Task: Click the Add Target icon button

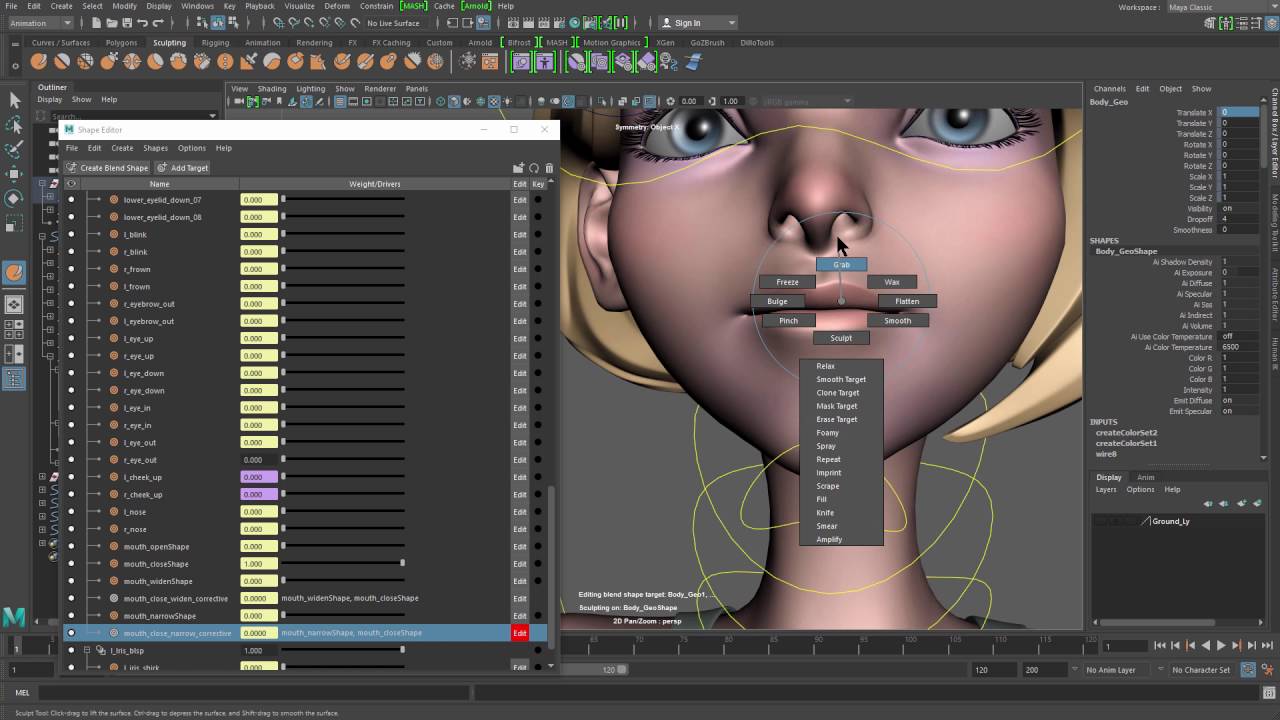Action: pyautogui.click(x=182, y=168)
